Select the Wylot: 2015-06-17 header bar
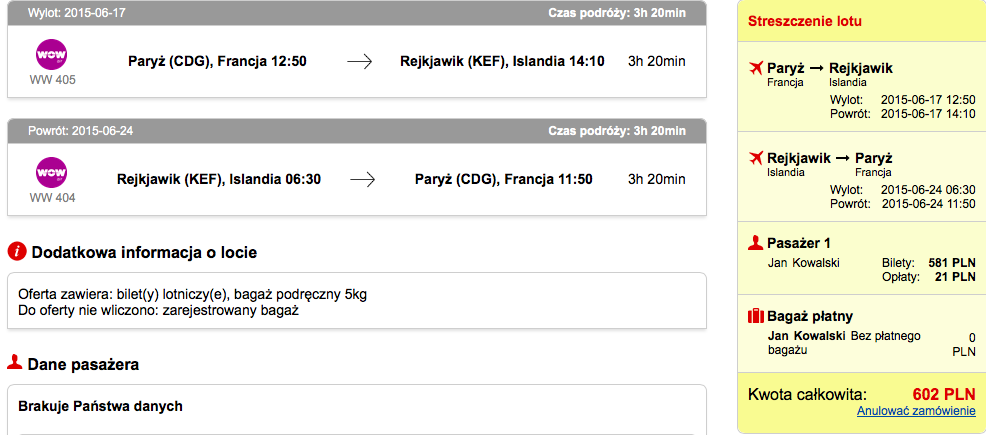Image resolution: width=986 pixels, height=435 pixels. (x=357, y=13)
